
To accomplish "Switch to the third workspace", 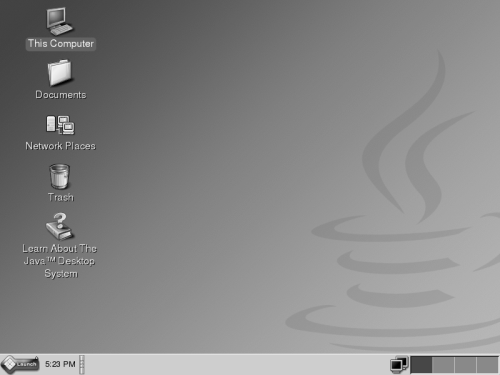I will [x=465, y=364].
